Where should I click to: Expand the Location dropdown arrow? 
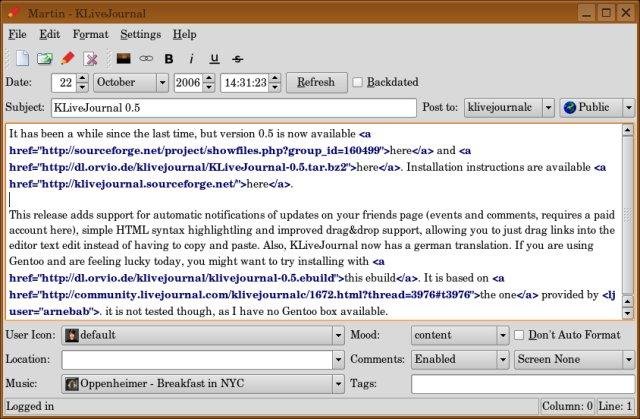[338, 360]
